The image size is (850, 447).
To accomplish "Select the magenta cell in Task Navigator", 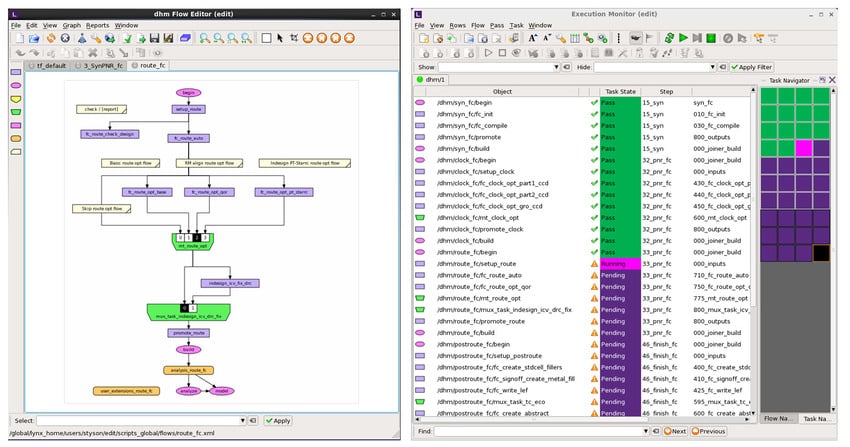I will [803, 148].
